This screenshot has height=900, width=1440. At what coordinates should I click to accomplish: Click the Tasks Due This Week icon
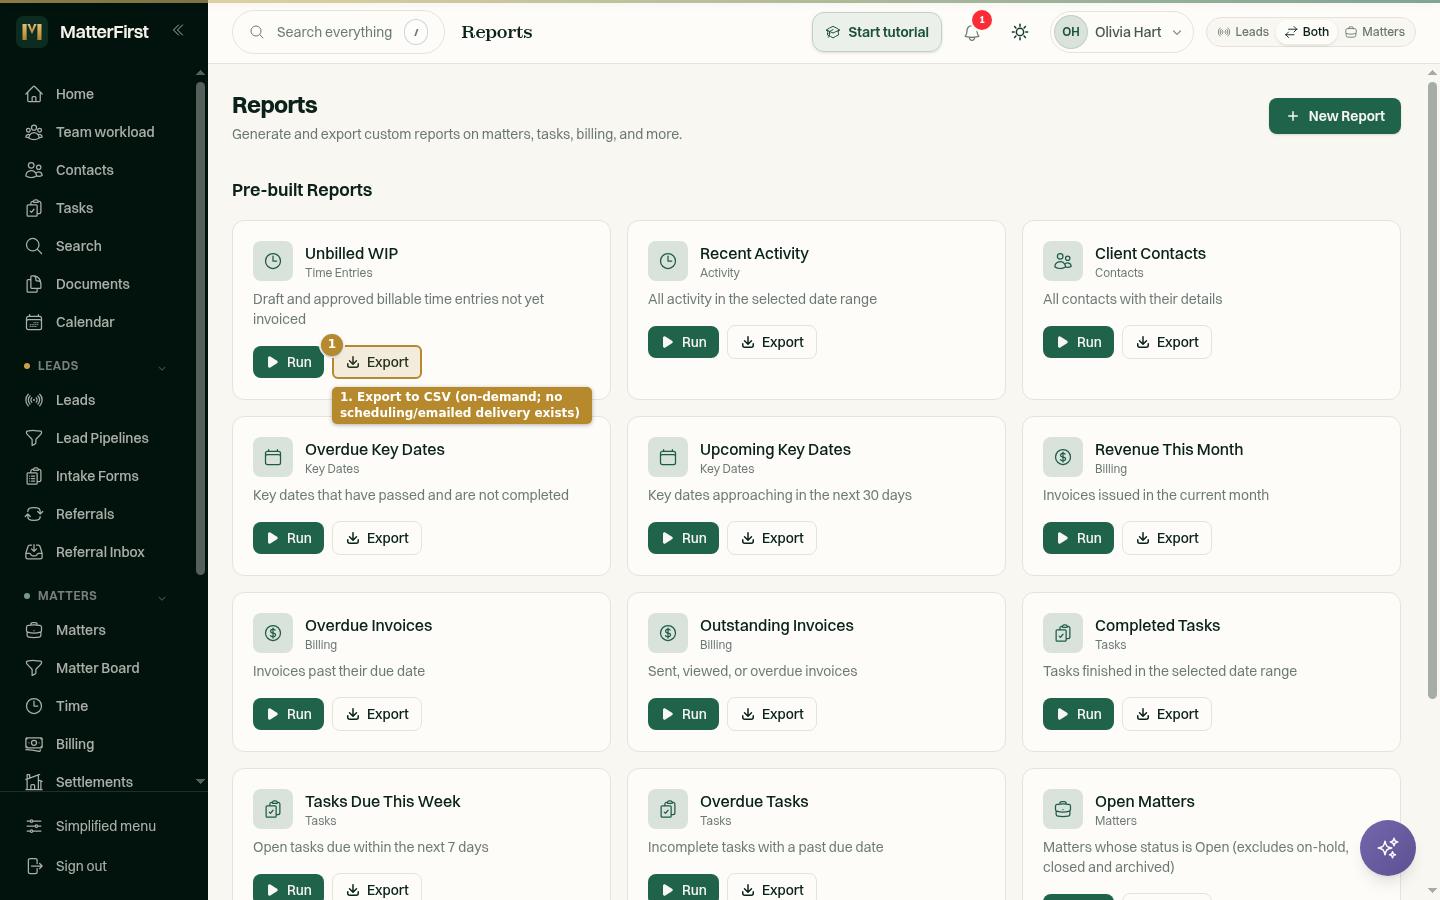273,809
